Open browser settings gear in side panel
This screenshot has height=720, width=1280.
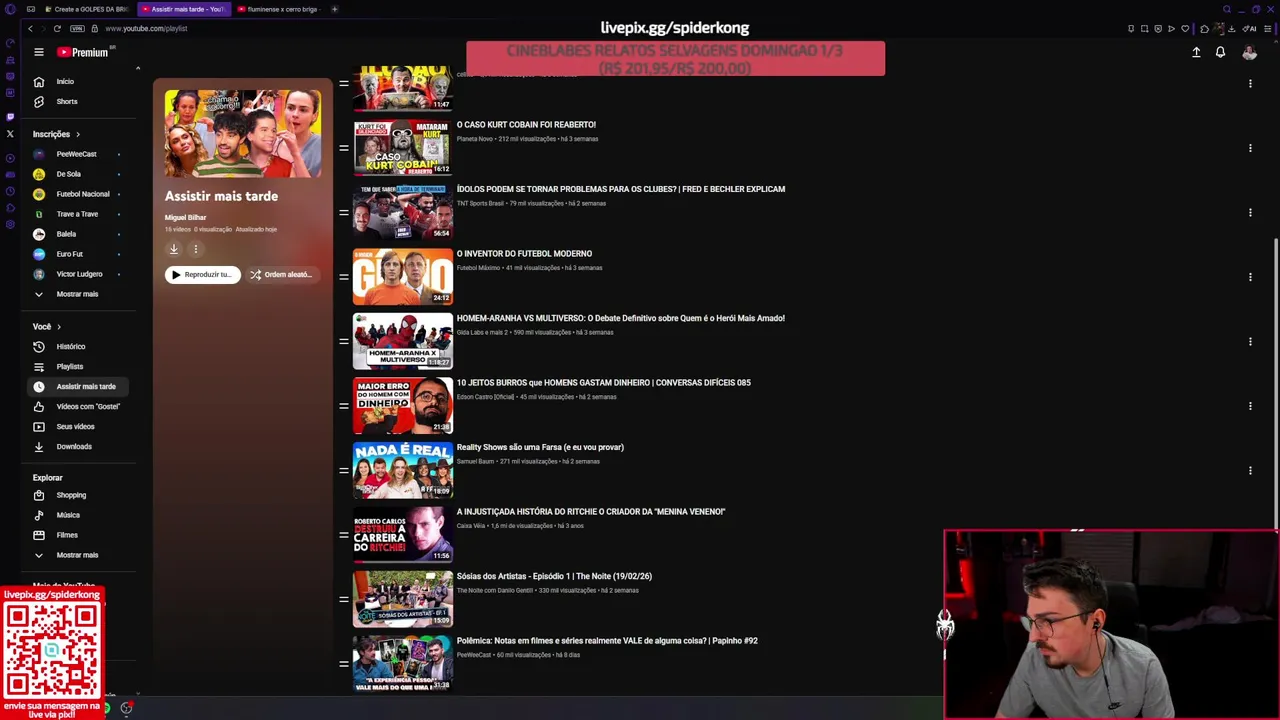(x=10, y=224)
